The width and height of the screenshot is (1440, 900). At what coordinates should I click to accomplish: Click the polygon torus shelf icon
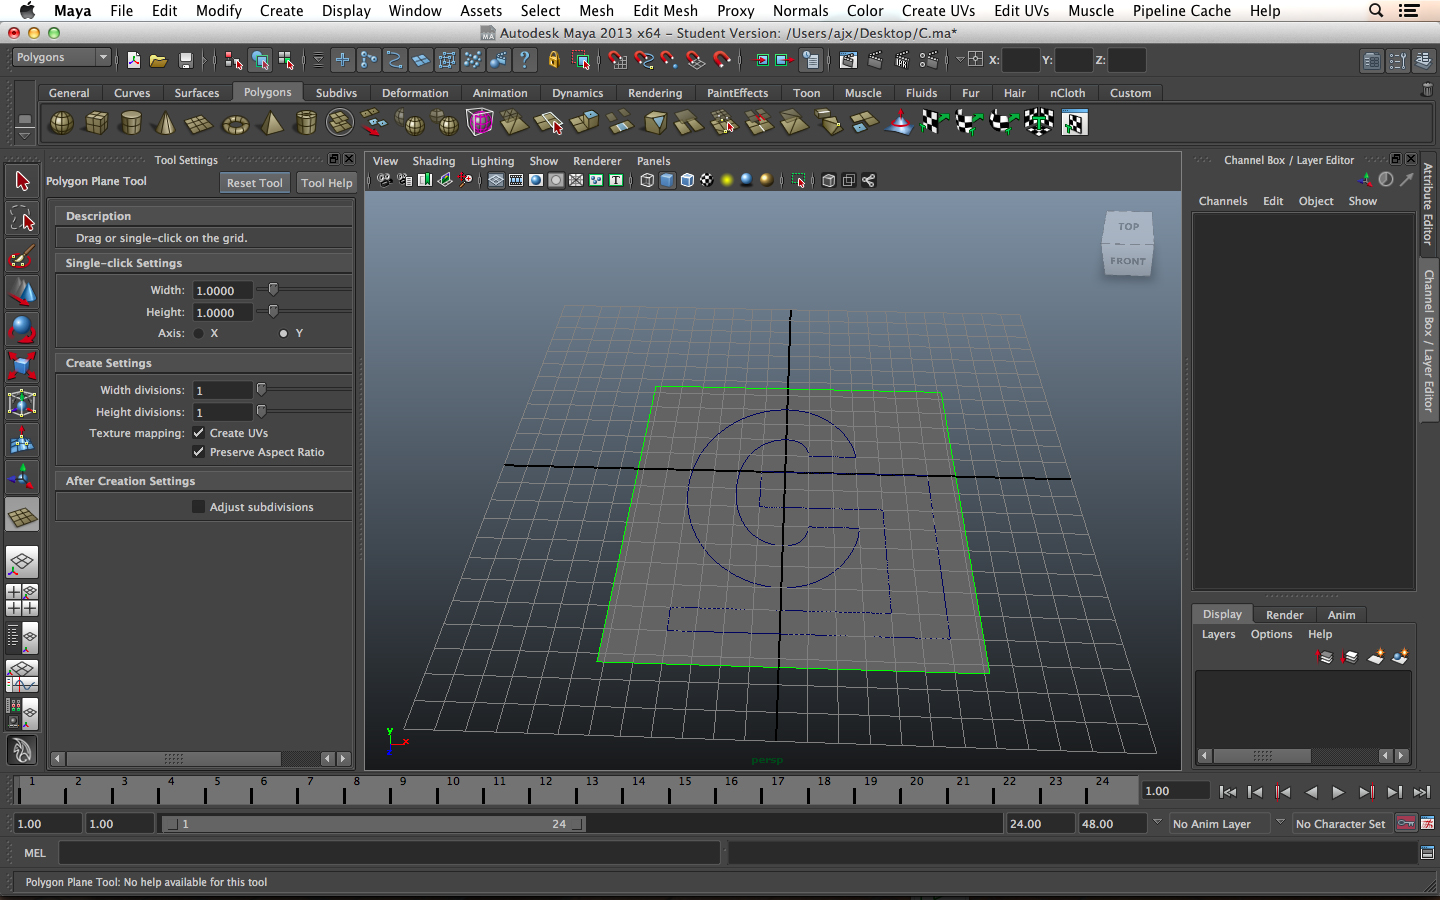235,124
